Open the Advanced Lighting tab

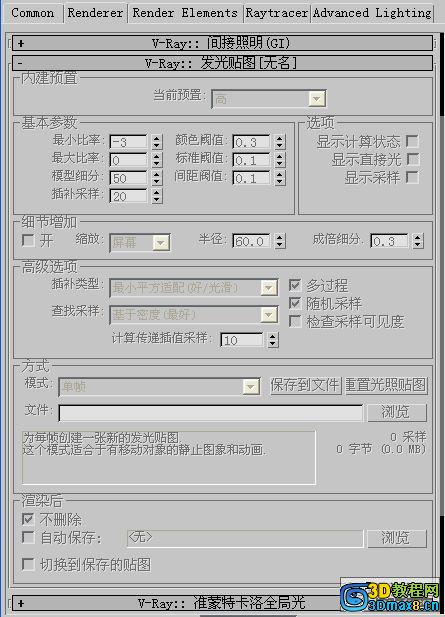(372, 13)
